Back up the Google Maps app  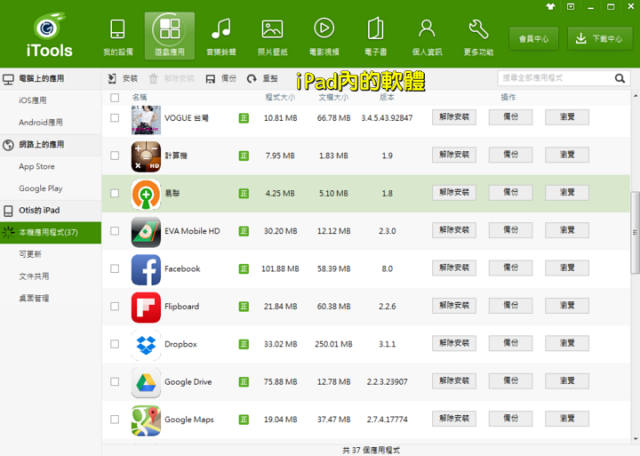pos(510,418)
